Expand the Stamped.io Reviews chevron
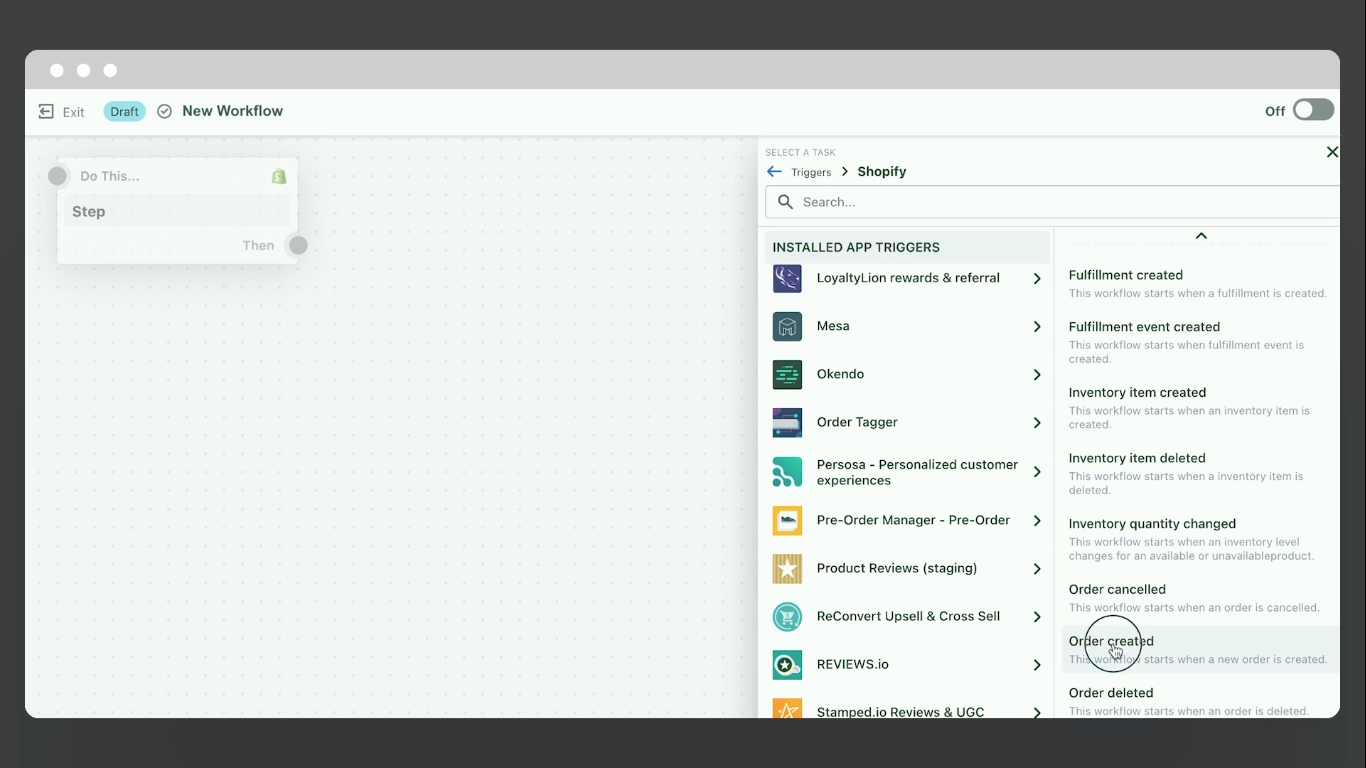 pyautogui.click(x=1037, y=712)
